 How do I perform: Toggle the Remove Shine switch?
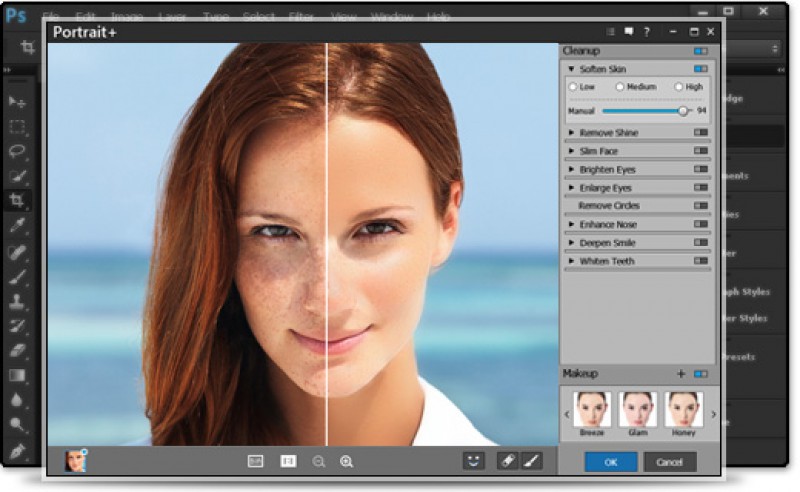[700, 132]
